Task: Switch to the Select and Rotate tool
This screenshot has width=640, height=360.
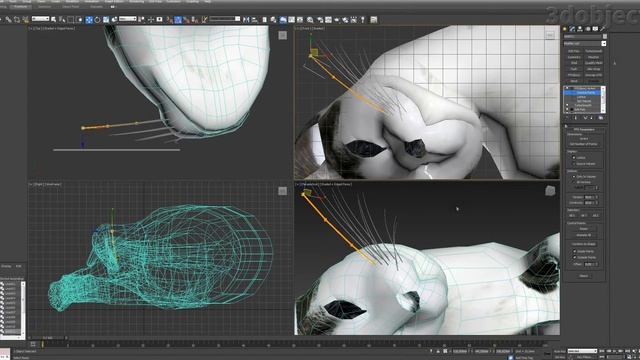Action: (97, 20)
